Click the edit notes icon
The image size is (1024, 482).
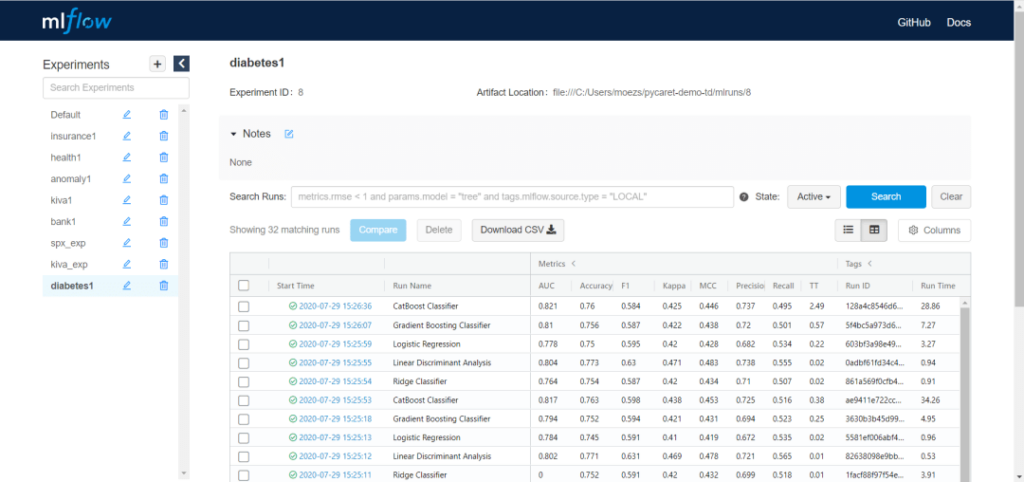click(289, 134)
